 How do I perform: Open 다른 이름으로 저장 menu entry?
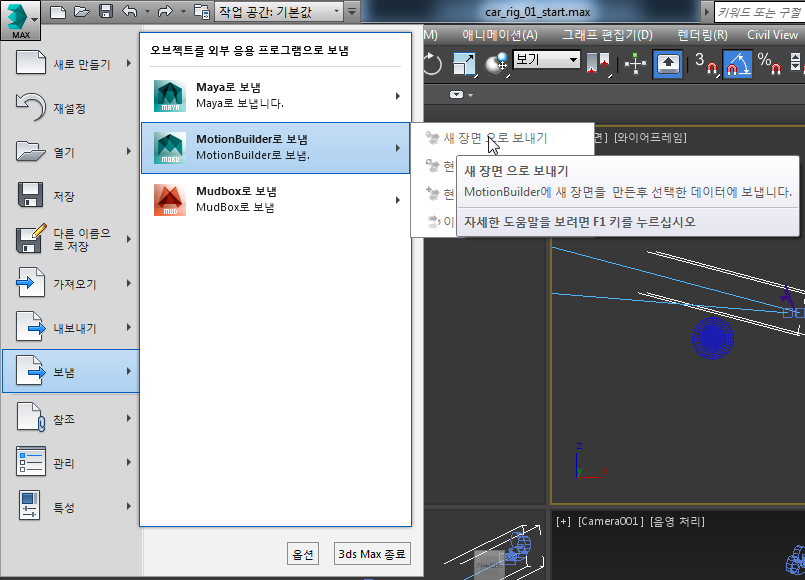(71, 240)
